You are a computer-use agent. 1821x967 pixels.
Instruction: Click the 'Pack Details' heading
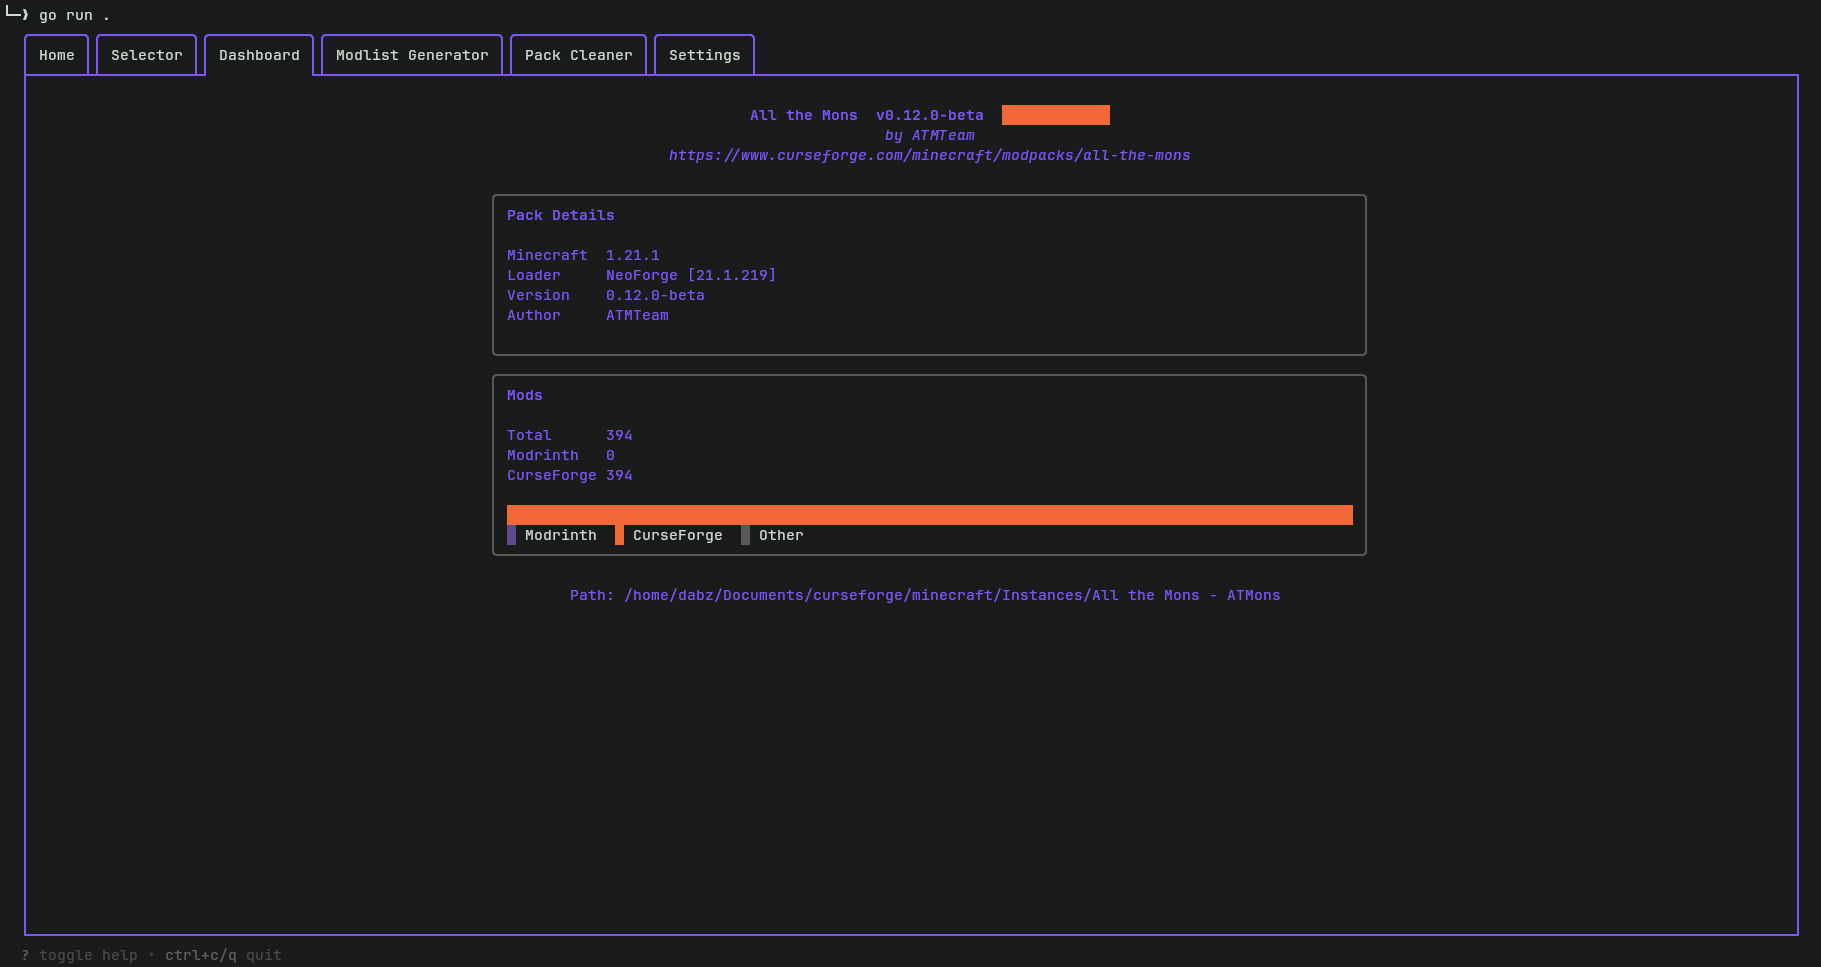(561, 215)
